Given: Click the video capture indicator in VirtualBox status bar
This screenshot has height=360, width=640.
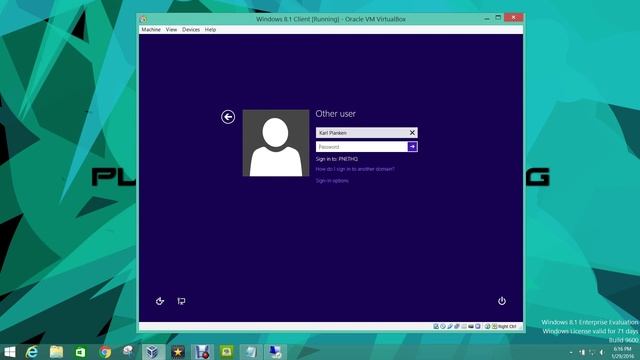Looking at the screenshot, I should click(478, 327).
